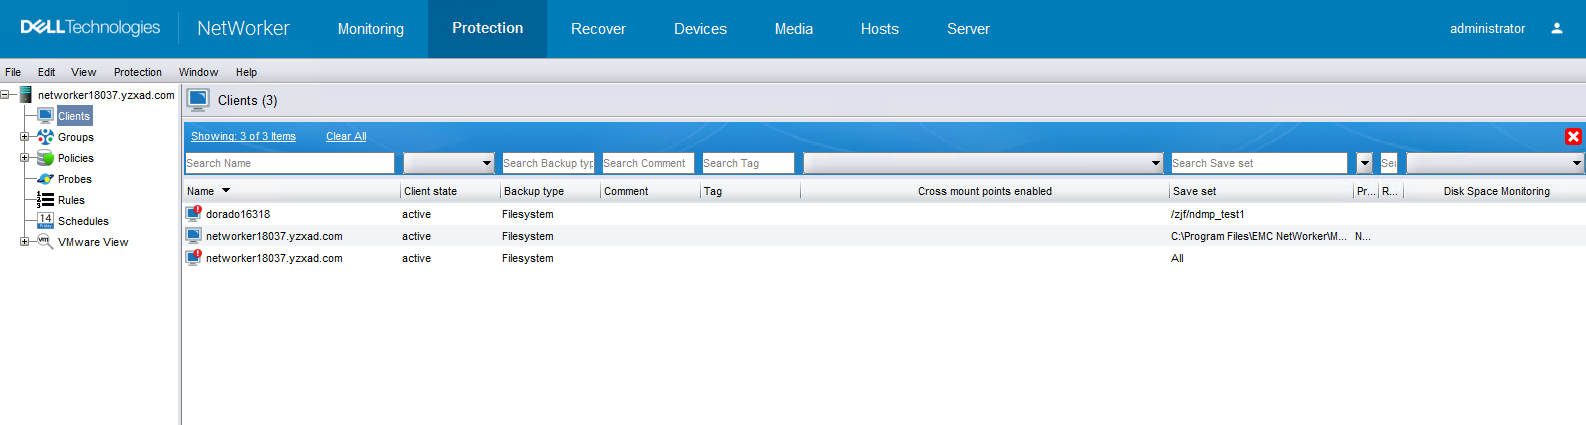Image resolution: width=1586 pixels, height=425 pixels.
Task: Open the Cross mount points enabled filter dropdown
Action: (983, 163)
